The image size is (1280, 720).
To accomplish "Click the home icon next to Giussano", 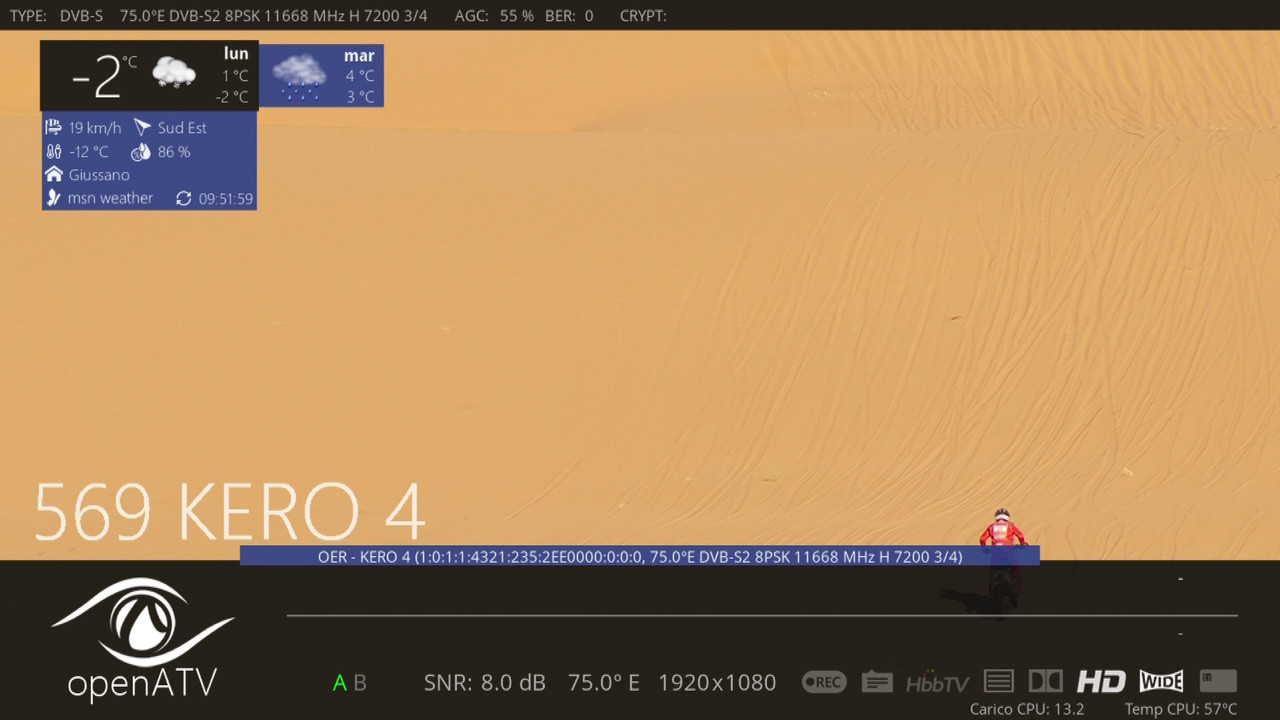I will click(53, 174).
